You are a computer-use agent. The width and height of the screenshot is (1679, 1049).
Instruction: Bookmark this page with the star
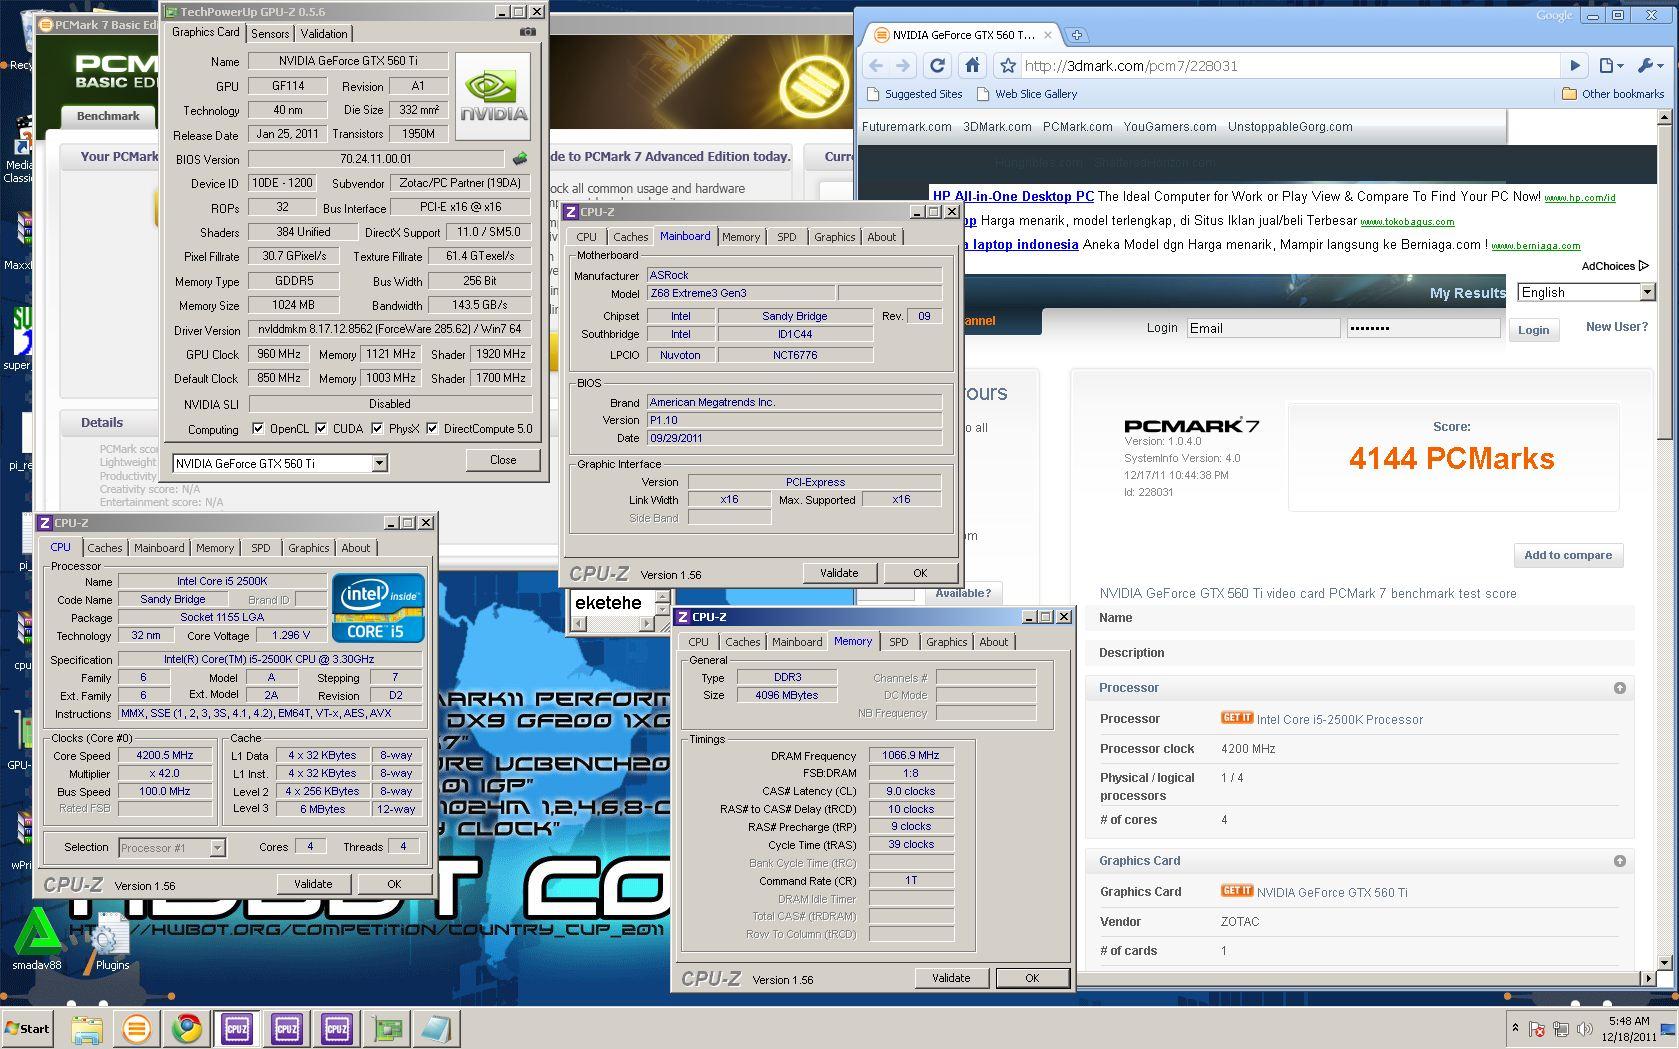(x=1008, y=66)
